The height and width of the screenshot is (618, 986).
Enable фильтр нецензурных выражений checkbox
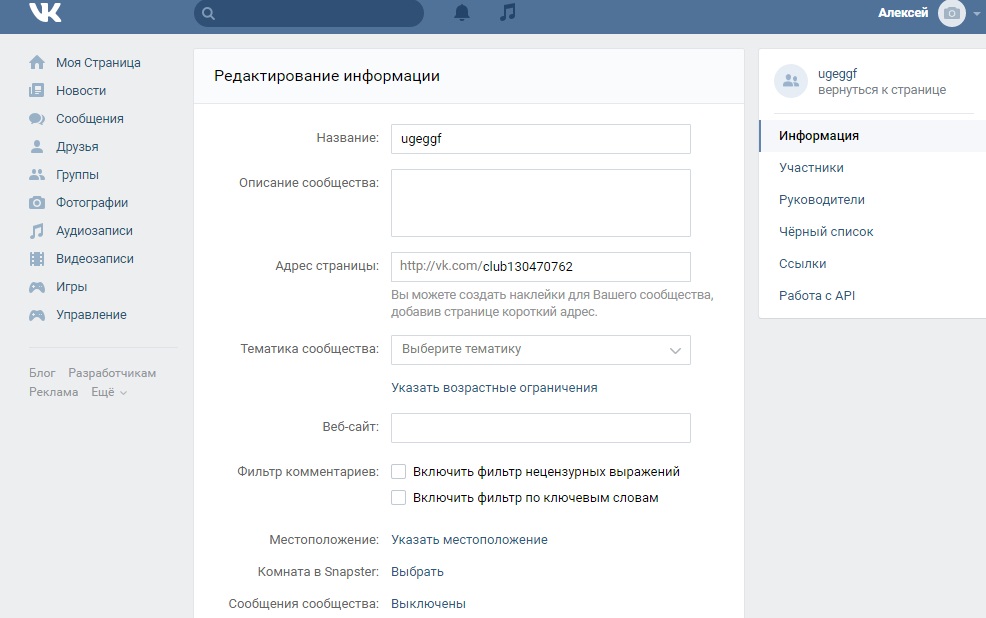(x=399, y=472)
